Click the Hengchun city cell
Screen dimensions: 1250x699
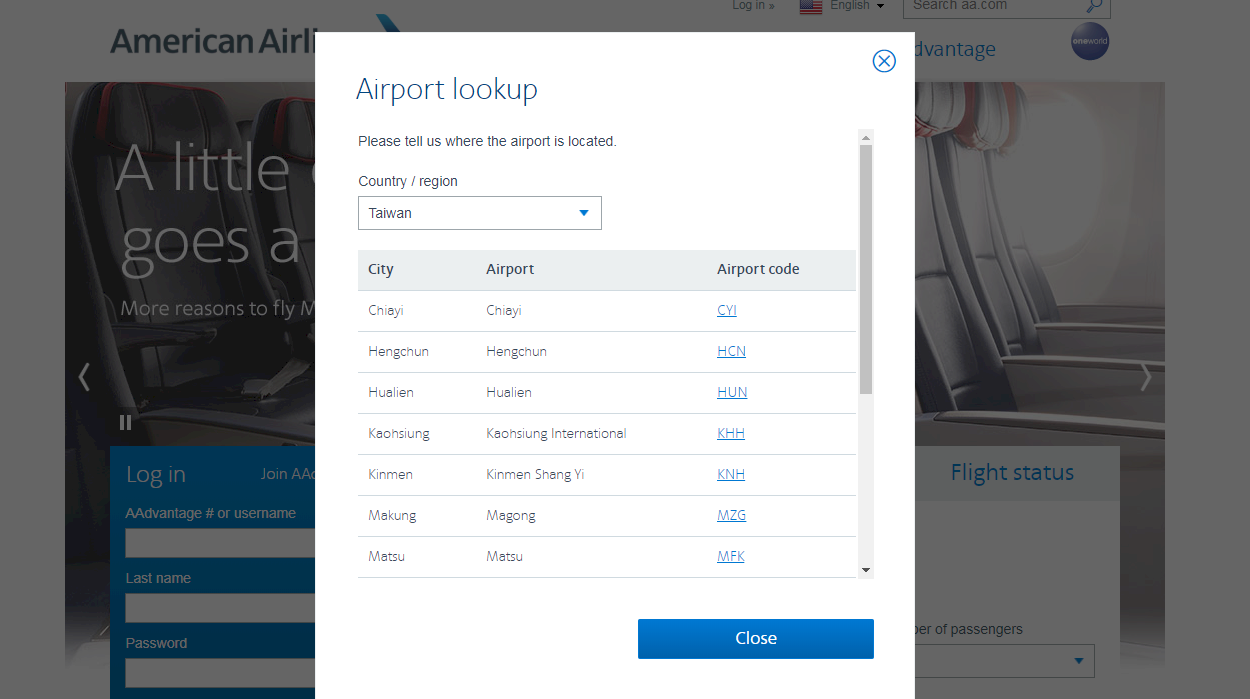point(398,351)
